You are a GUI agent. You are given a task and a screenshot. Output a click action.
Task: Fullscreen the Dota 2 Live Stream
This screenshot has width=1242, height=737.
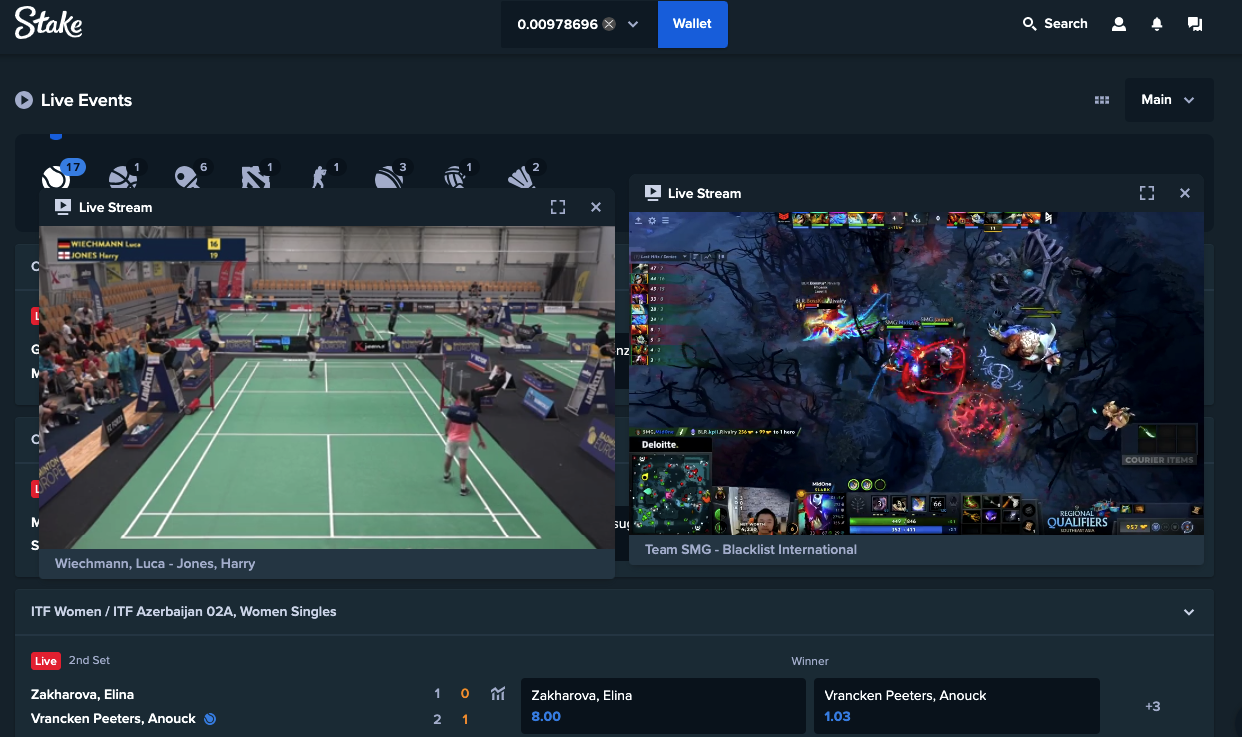[1147, 193]
